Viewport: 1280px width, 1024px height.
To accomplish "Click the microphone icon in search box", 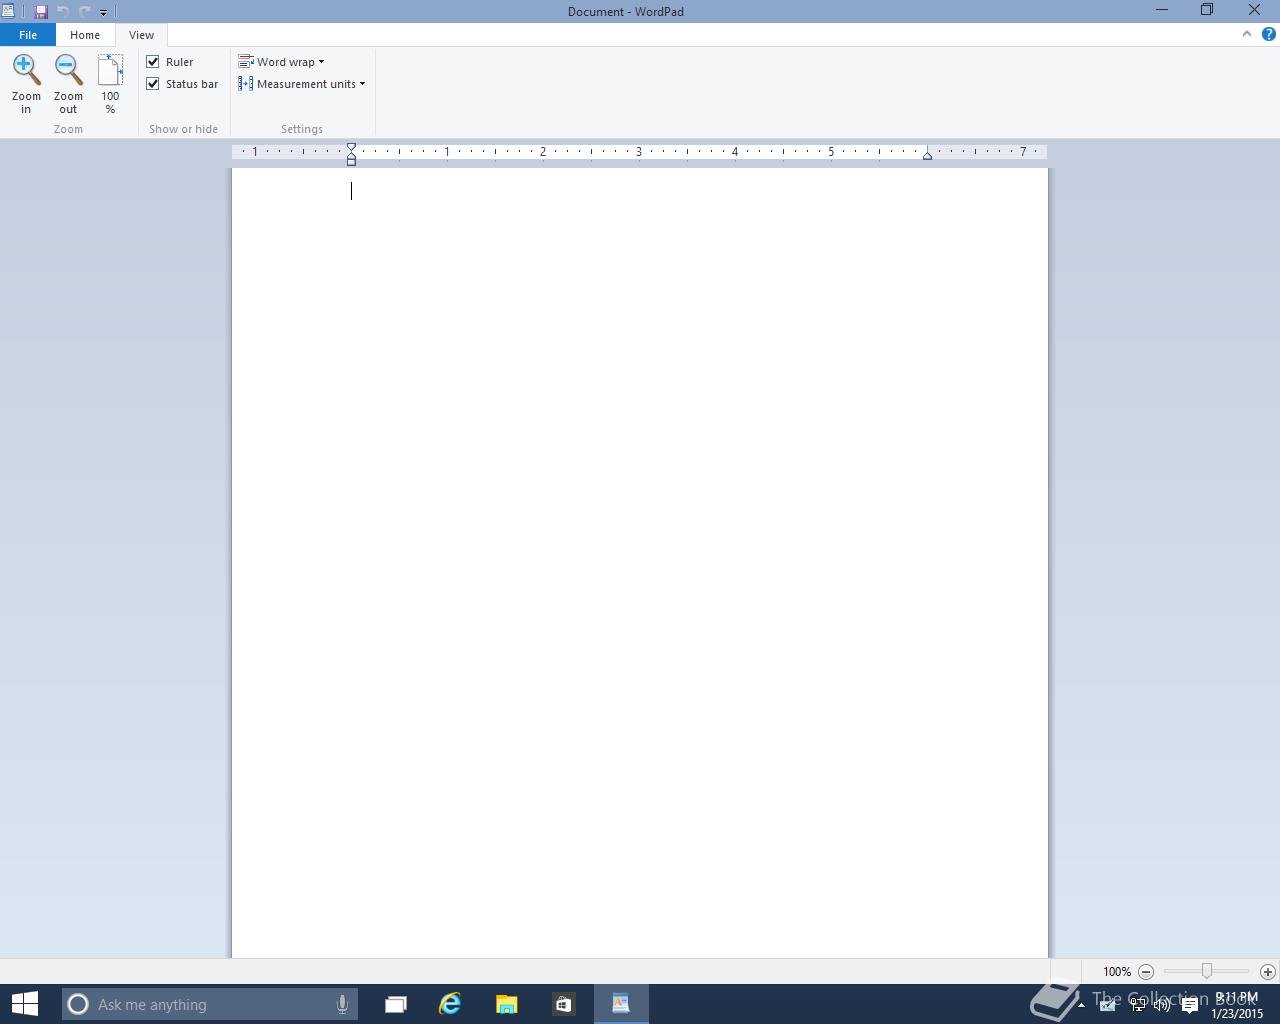I will [342, 1004].
